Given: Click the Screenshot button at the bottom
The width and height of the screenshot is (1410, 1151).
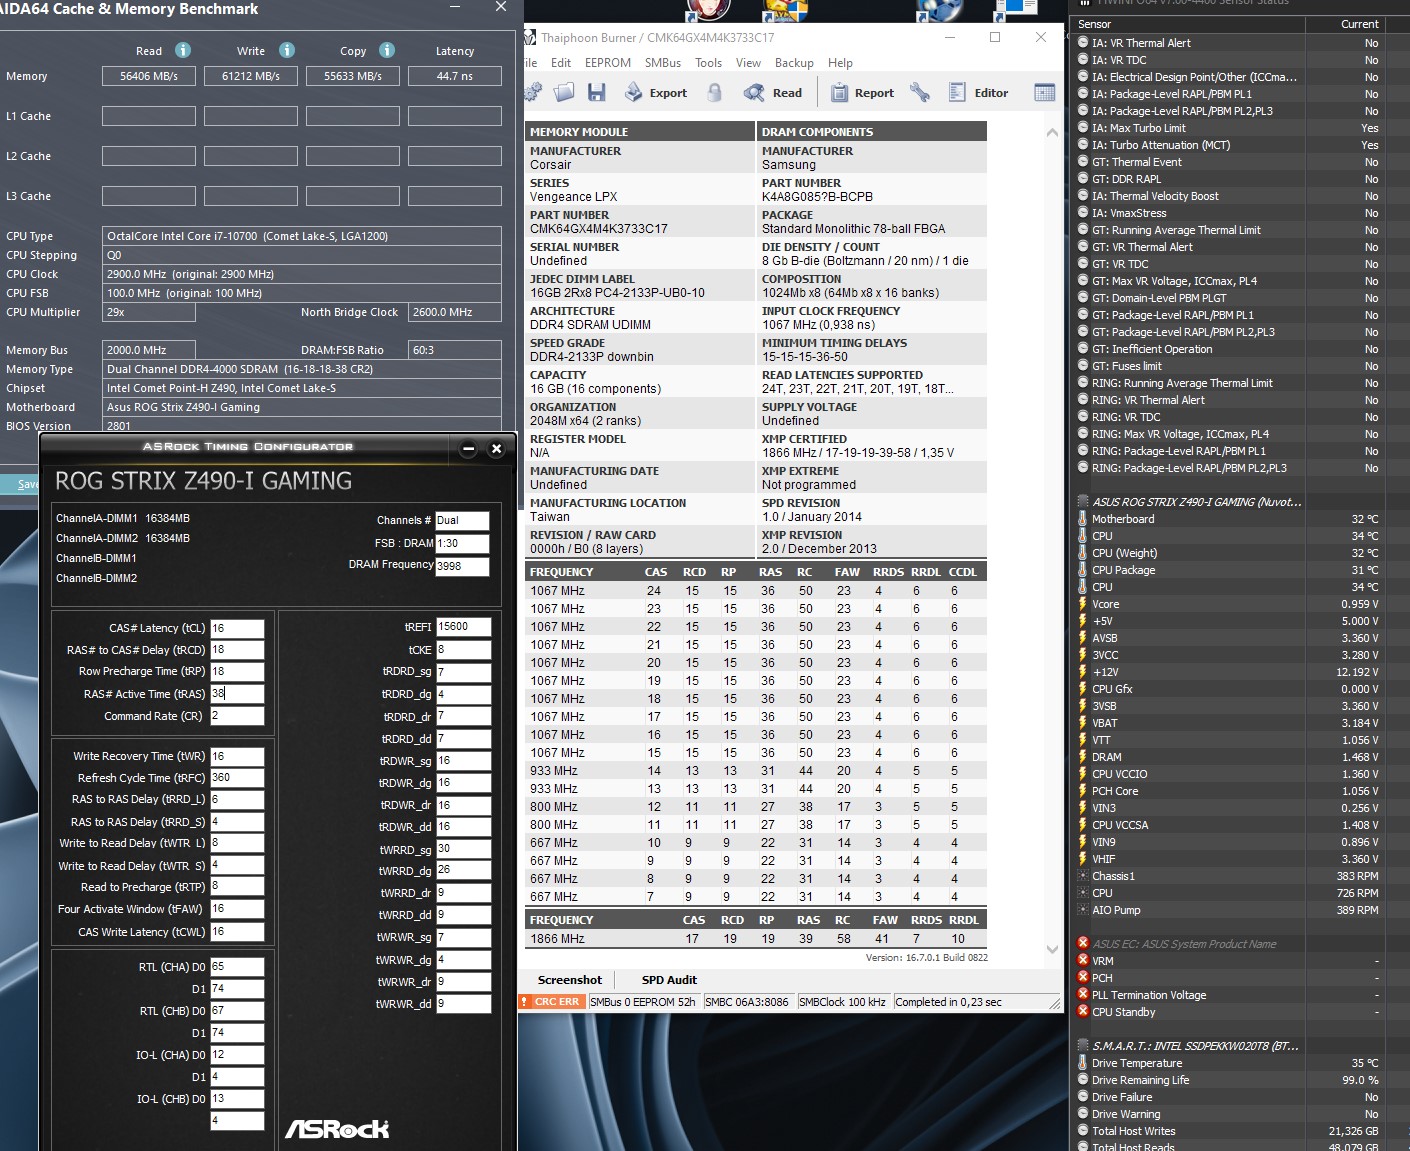Looking at the screenshot, I should pos(570,980).
